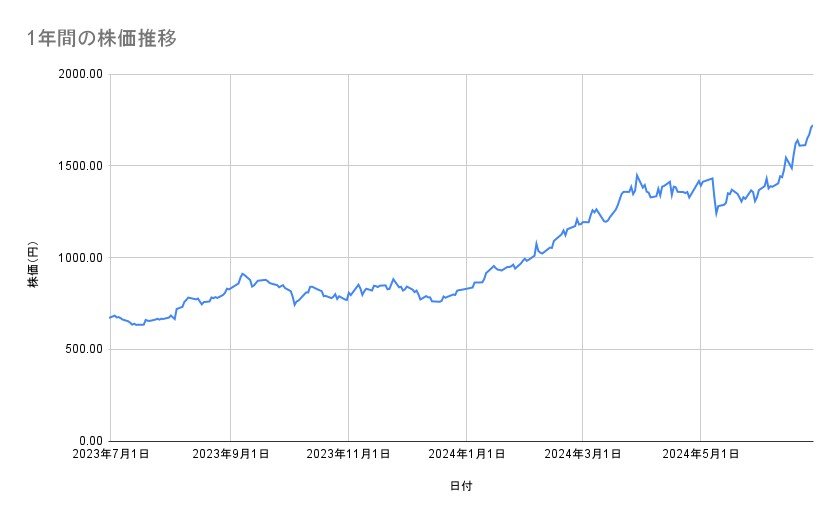Select the 2024年1月1日 date label
Viewport: 839px width, 519px height.
pyautogui.click(x=466, y=455)
